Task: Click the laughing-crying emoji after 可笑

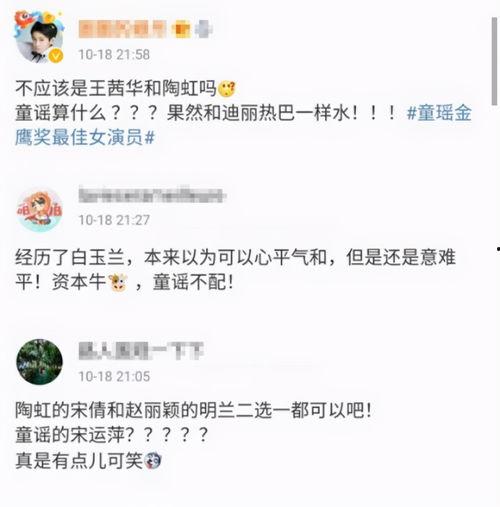Action: 153,461
